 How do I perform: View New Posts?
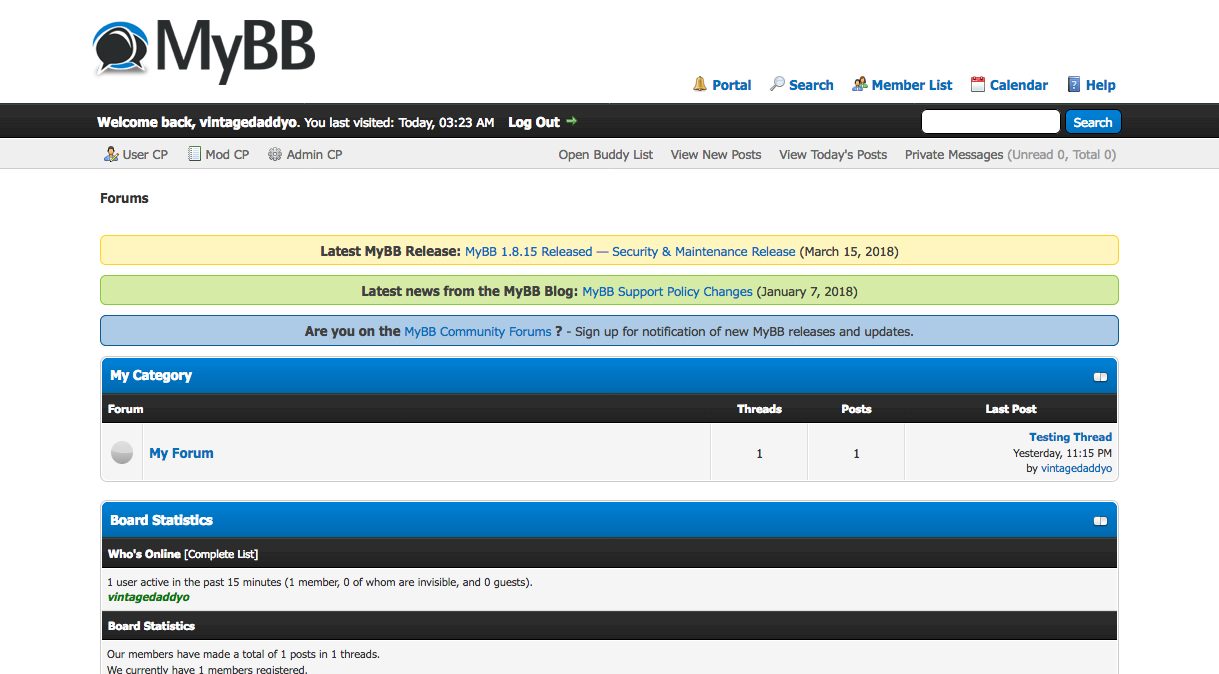coord(716,154)
